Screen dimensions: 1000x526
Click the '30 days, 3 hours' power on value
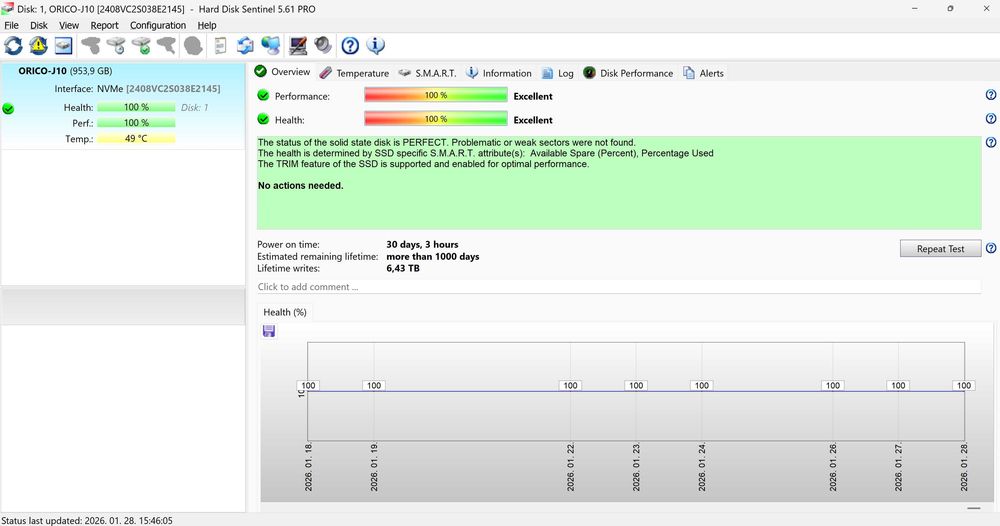click(422, 244)
